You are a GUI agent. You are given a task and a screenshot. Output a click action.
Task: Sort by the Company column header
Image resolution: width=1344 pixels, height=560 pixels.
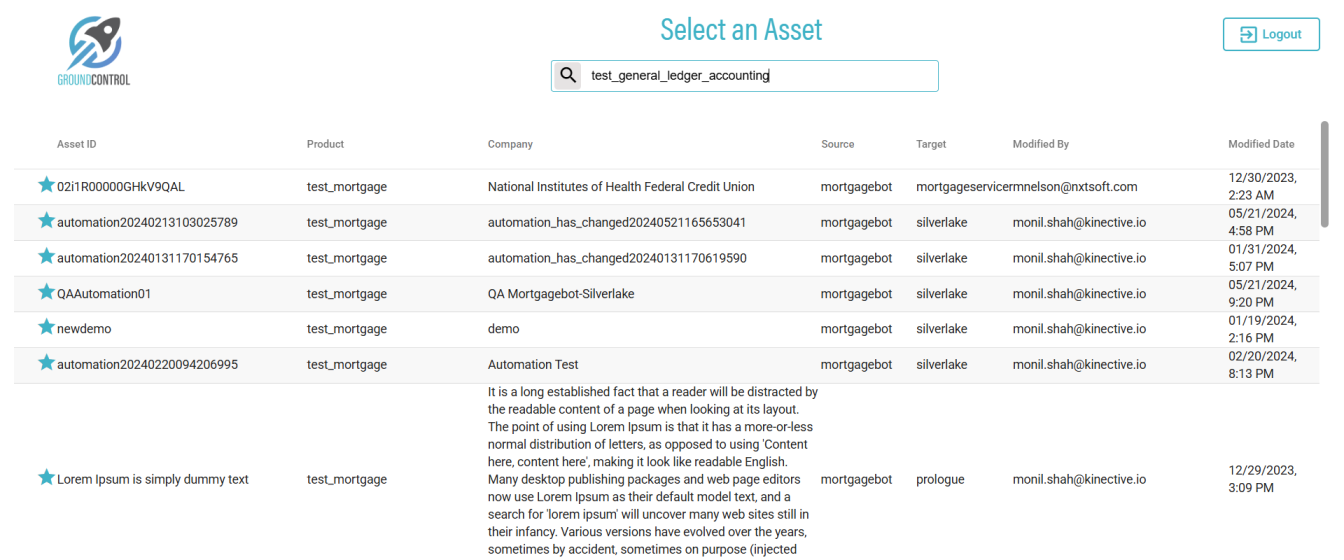coord(510,144)
